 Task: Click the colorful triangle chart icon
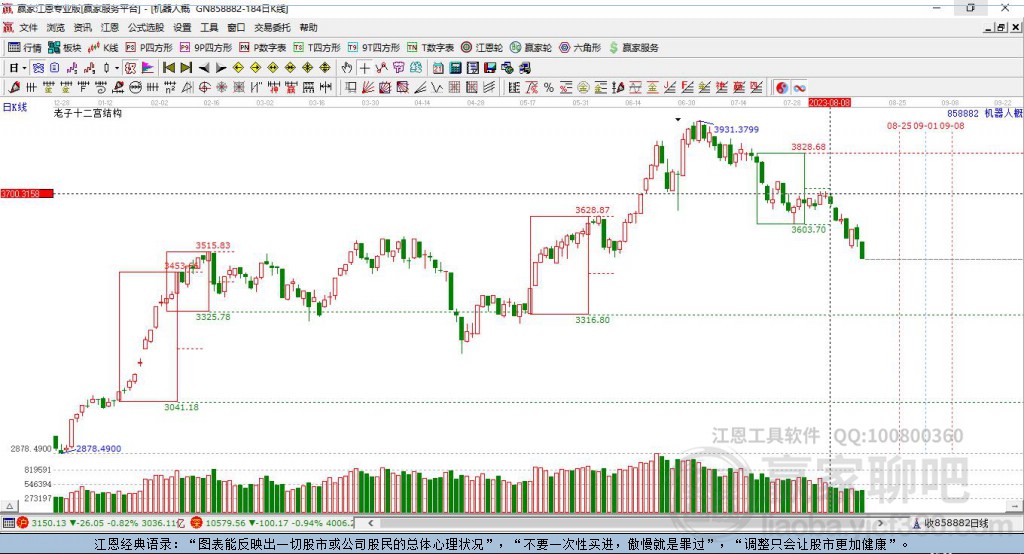pyautogui.click(x=148, y=68)
